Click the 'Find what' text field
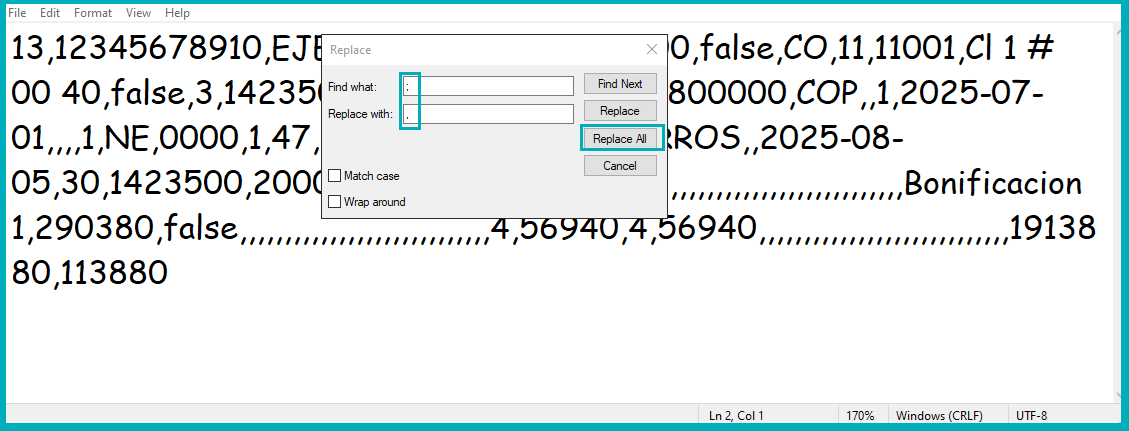 coord(488,86)
